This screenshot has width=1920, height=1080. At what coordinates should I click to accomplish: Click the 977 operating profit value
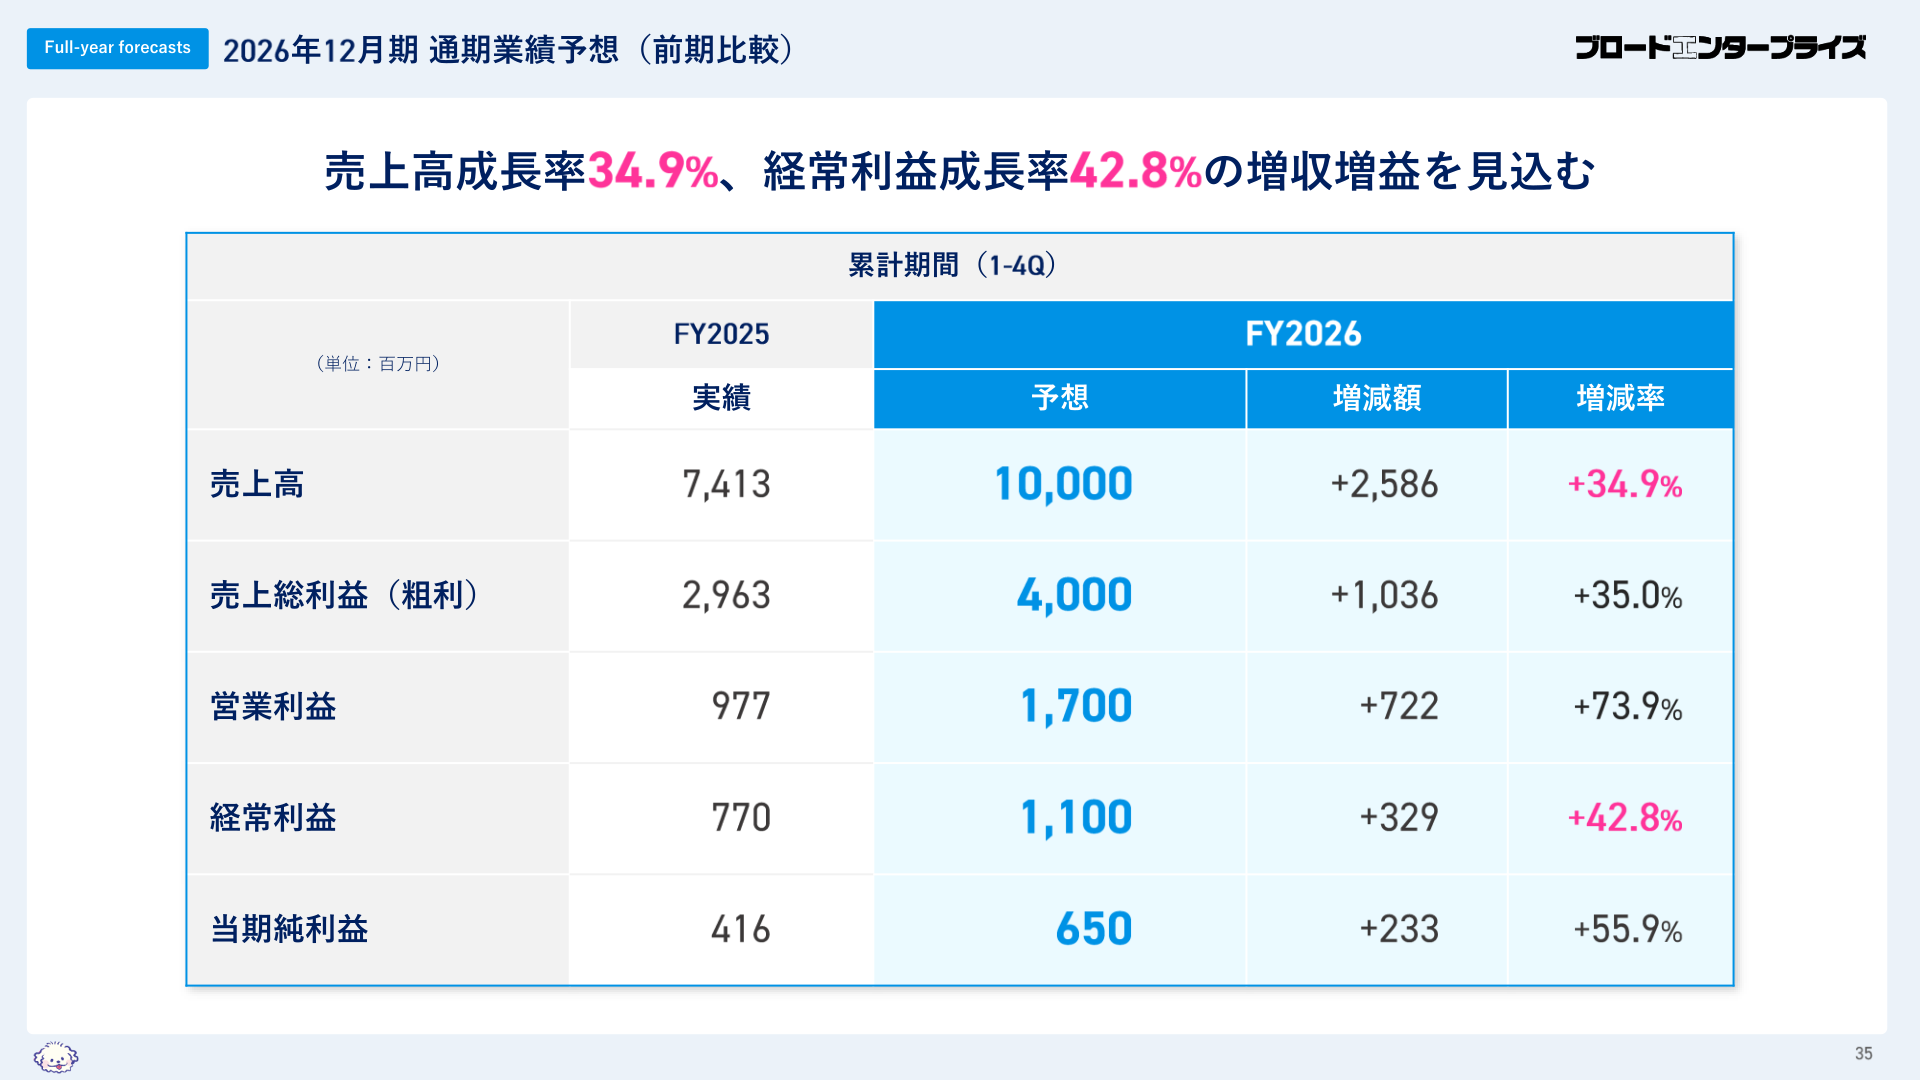pyautogui.click(x=741, y=707)
